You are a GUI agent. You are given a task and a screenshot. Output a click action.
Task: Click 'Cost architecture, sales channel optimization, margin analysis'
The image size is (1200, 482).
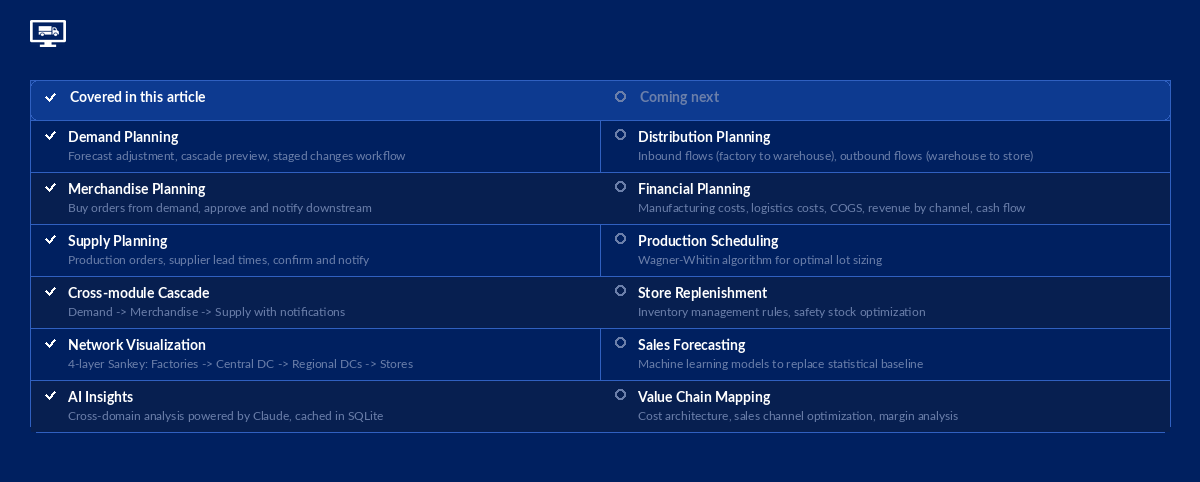pos(798,416)
